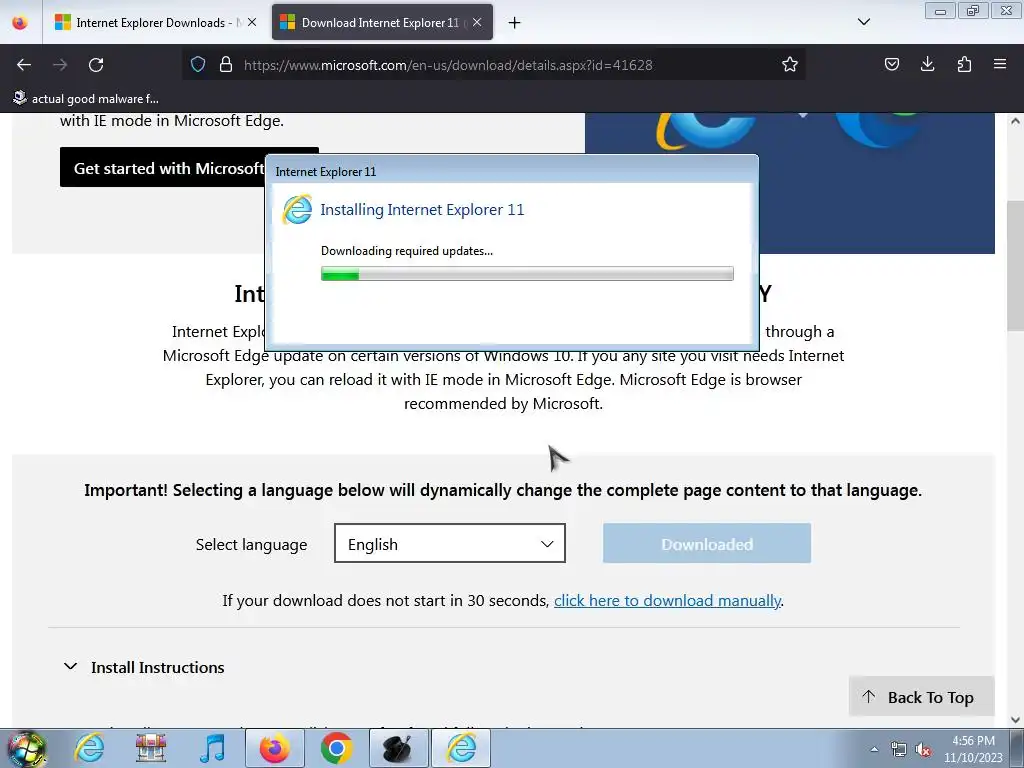View site security via the padlock icon
This screenshot has width=1024, height=768.
(x=226, y=64)
